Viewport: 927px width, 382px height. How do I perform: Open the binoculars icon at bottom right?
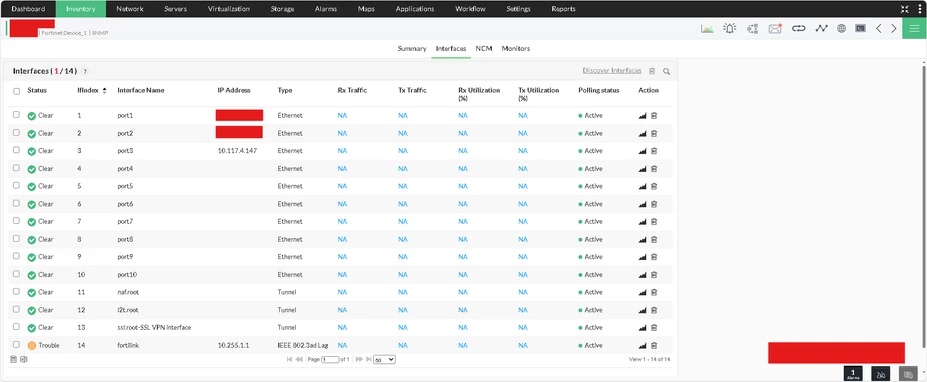tap(881, 374)
